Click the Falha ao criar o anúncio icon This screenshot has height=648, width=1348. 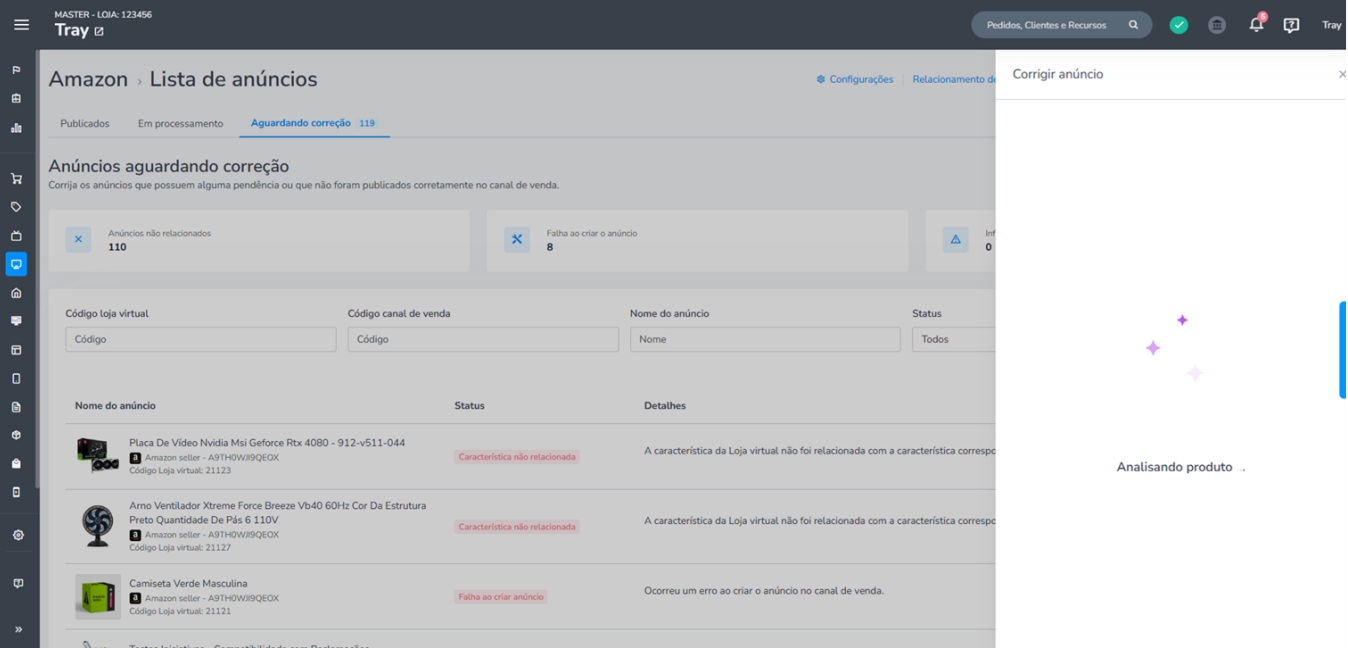517,240
